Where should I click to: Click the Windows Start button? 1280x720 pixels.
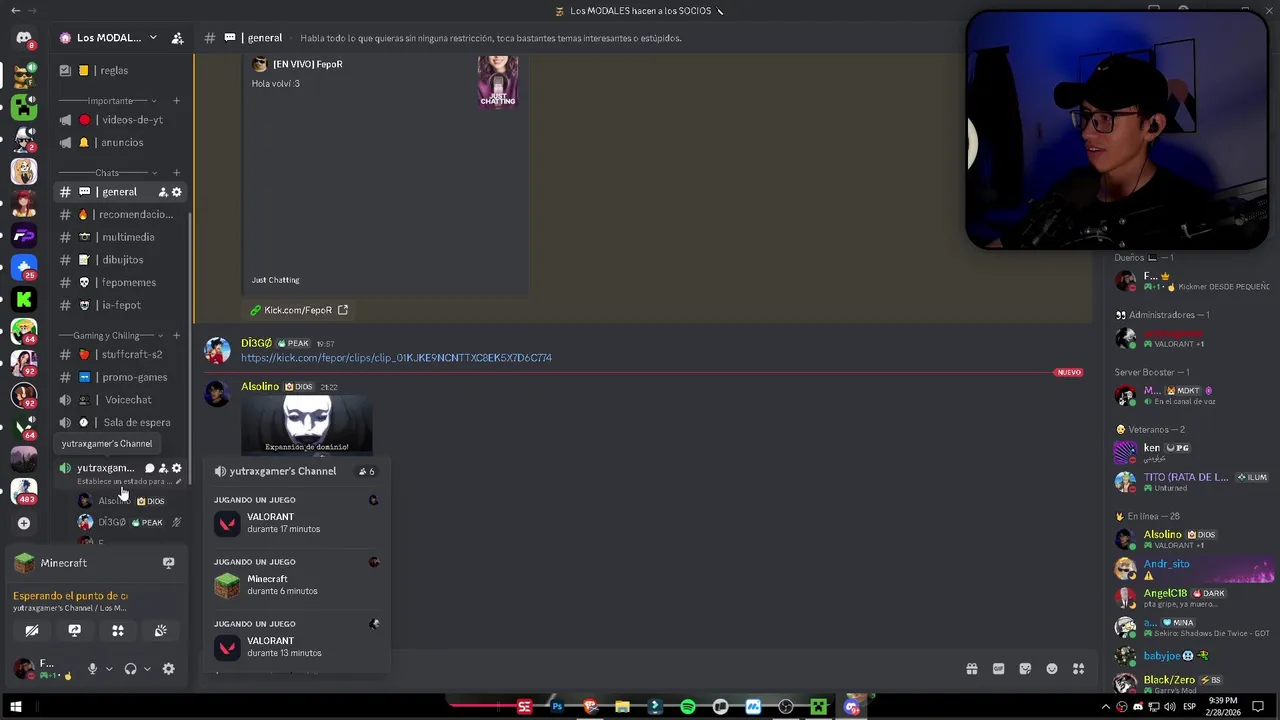point(16,707)
